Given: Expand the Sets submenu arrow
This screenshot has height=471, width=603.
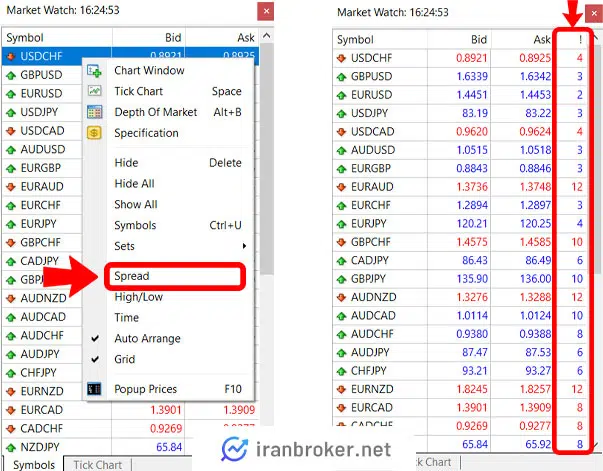Looking at the screenshot, I should [x=243, y=246].
